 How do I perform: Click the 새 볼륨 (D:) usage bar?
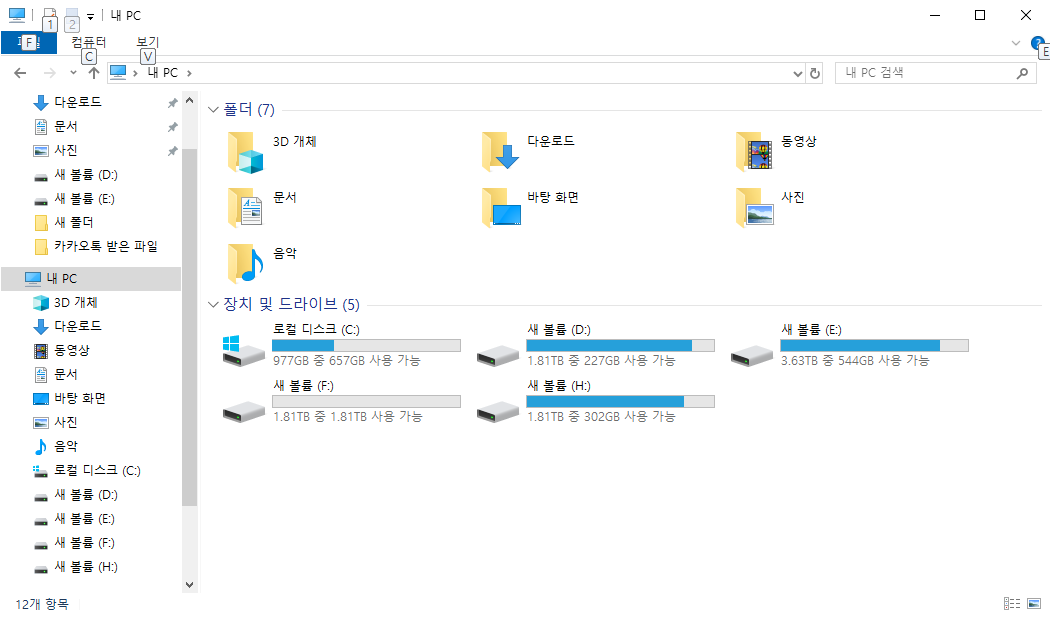[620, 345]
